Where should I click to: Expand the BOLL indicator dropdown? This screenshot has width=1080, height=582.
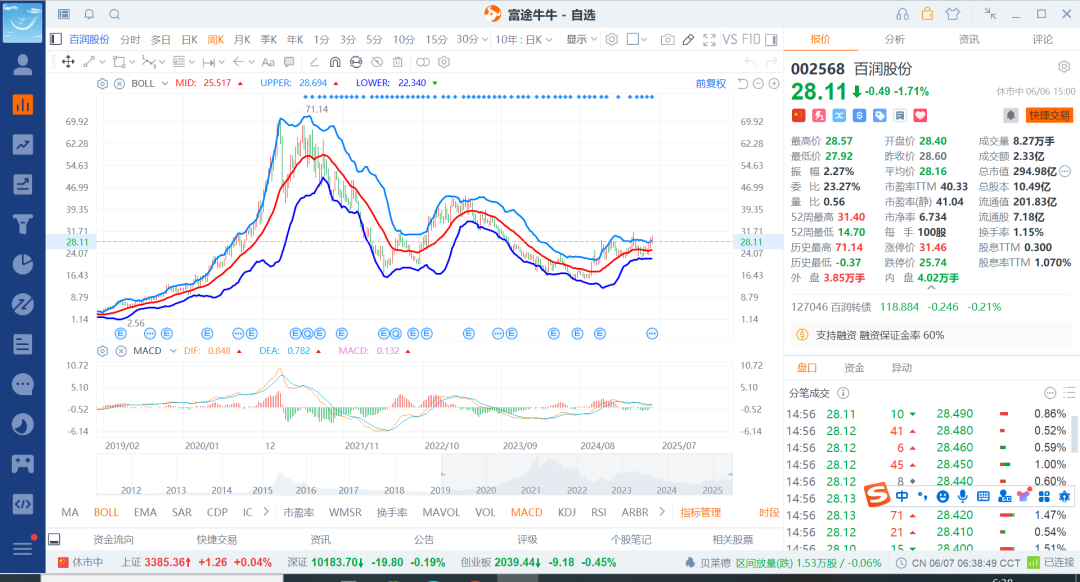(165, 83)
